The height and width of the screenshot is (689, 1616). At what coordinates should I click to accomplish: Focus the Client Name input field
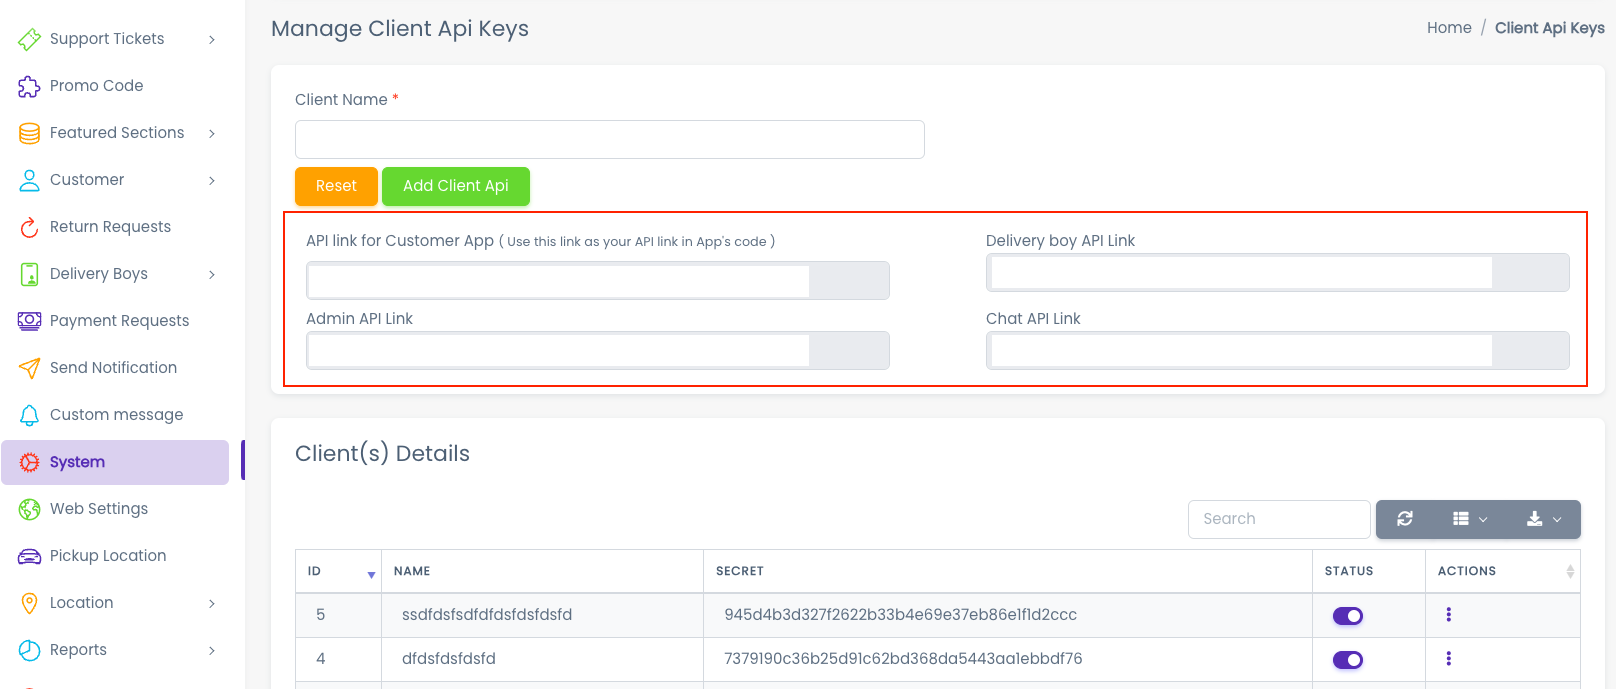point(609,140)
